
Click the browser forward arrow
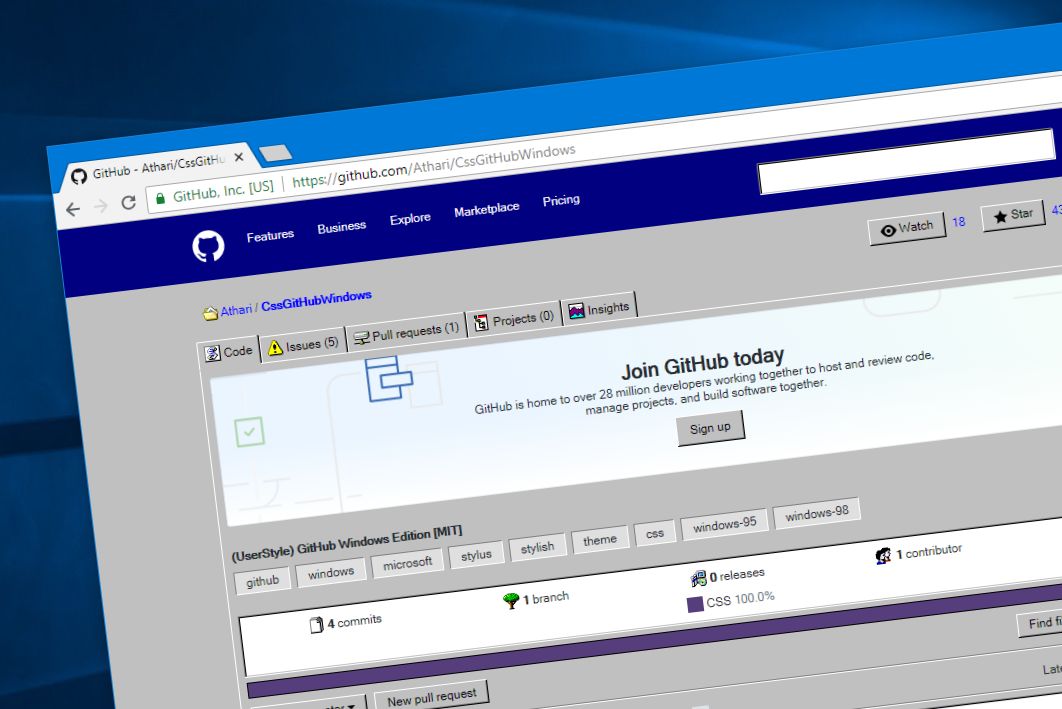100,206
